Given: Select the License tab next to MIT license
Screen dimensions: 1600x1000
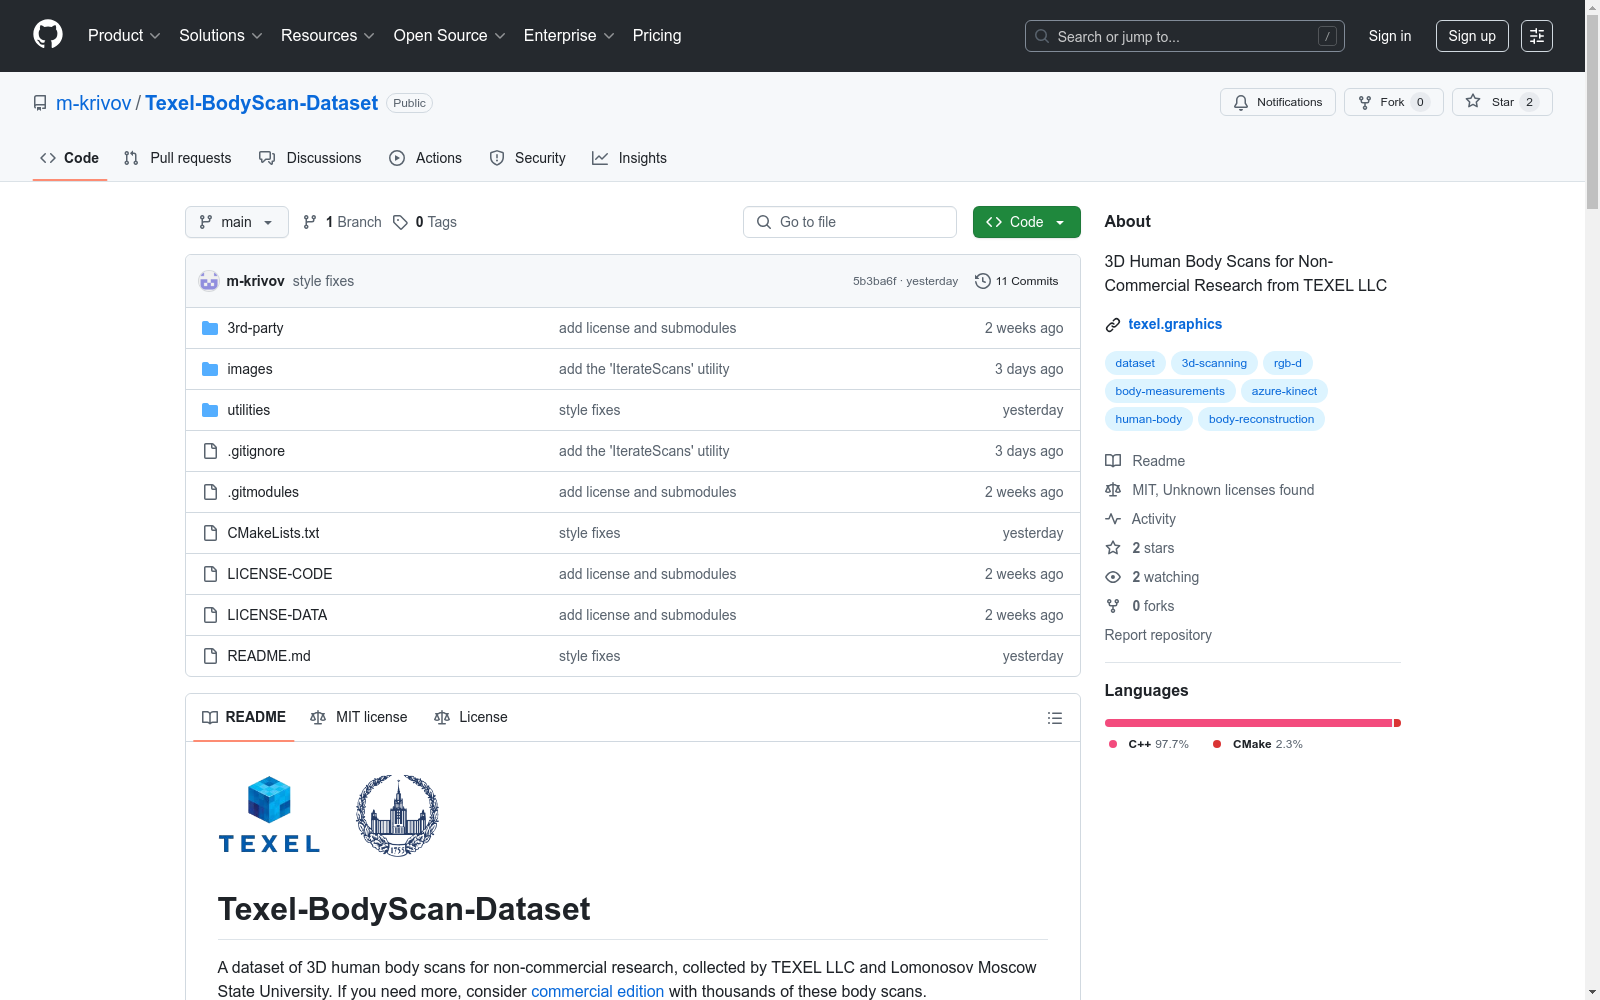Looking at the screenshot, I should tap(471, 718).
